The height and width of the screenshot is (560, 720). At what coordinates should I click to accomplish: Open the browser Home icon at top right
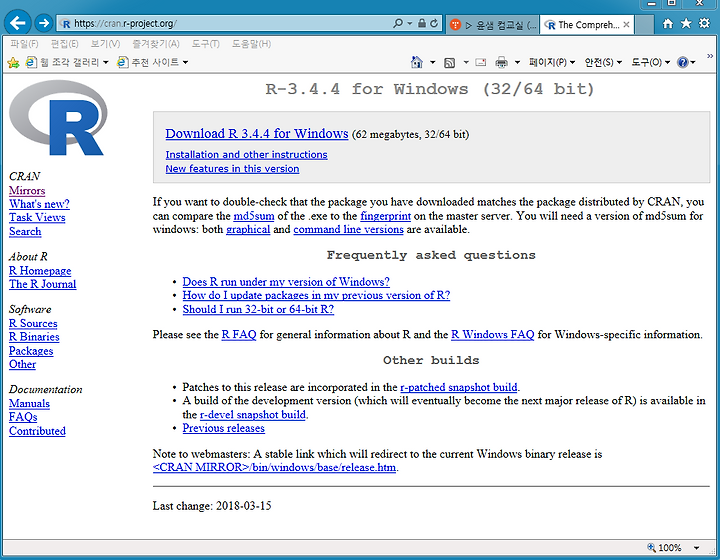click(668, 23)
